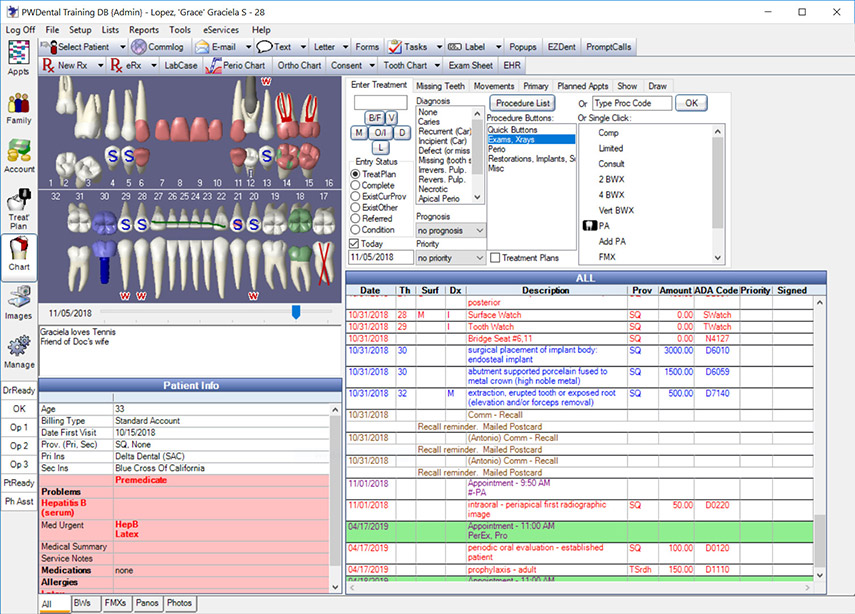This screenshot has height=614, width=855.
Task: Select the ExistOther entry status
Action: (x=356, y=208)
